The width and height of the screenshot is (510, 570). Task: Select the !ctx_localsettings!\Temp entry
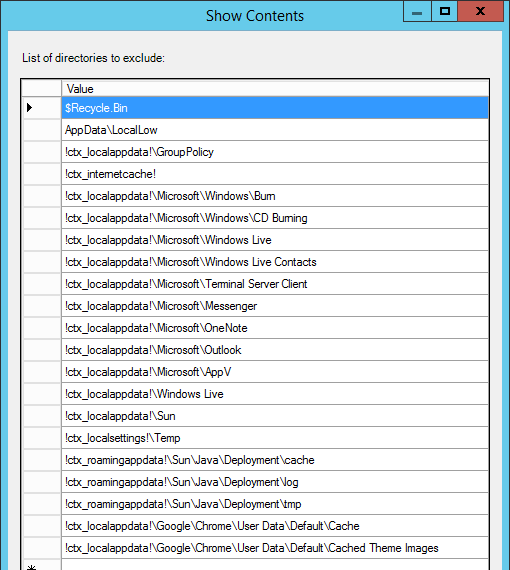[275, 438]
